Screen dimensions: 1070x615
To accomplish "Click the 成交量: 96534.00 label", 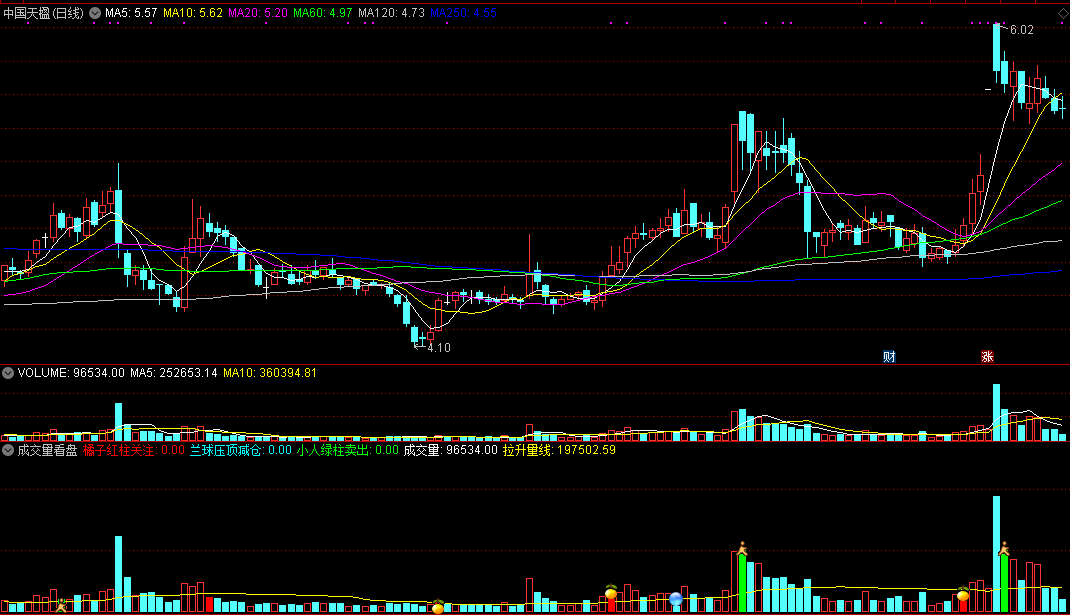I will (x=450, y=450).
